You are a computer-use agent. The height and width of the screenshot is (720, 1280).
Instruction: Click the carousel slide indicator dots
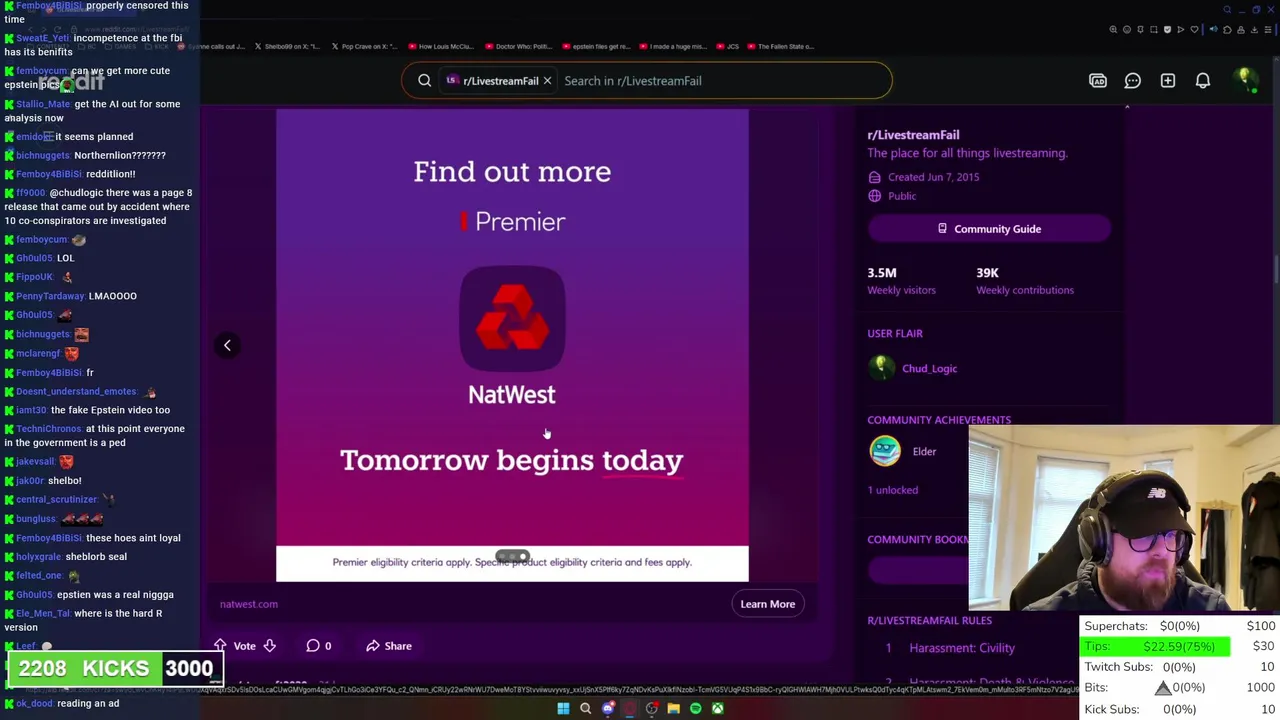coord(512,557)
